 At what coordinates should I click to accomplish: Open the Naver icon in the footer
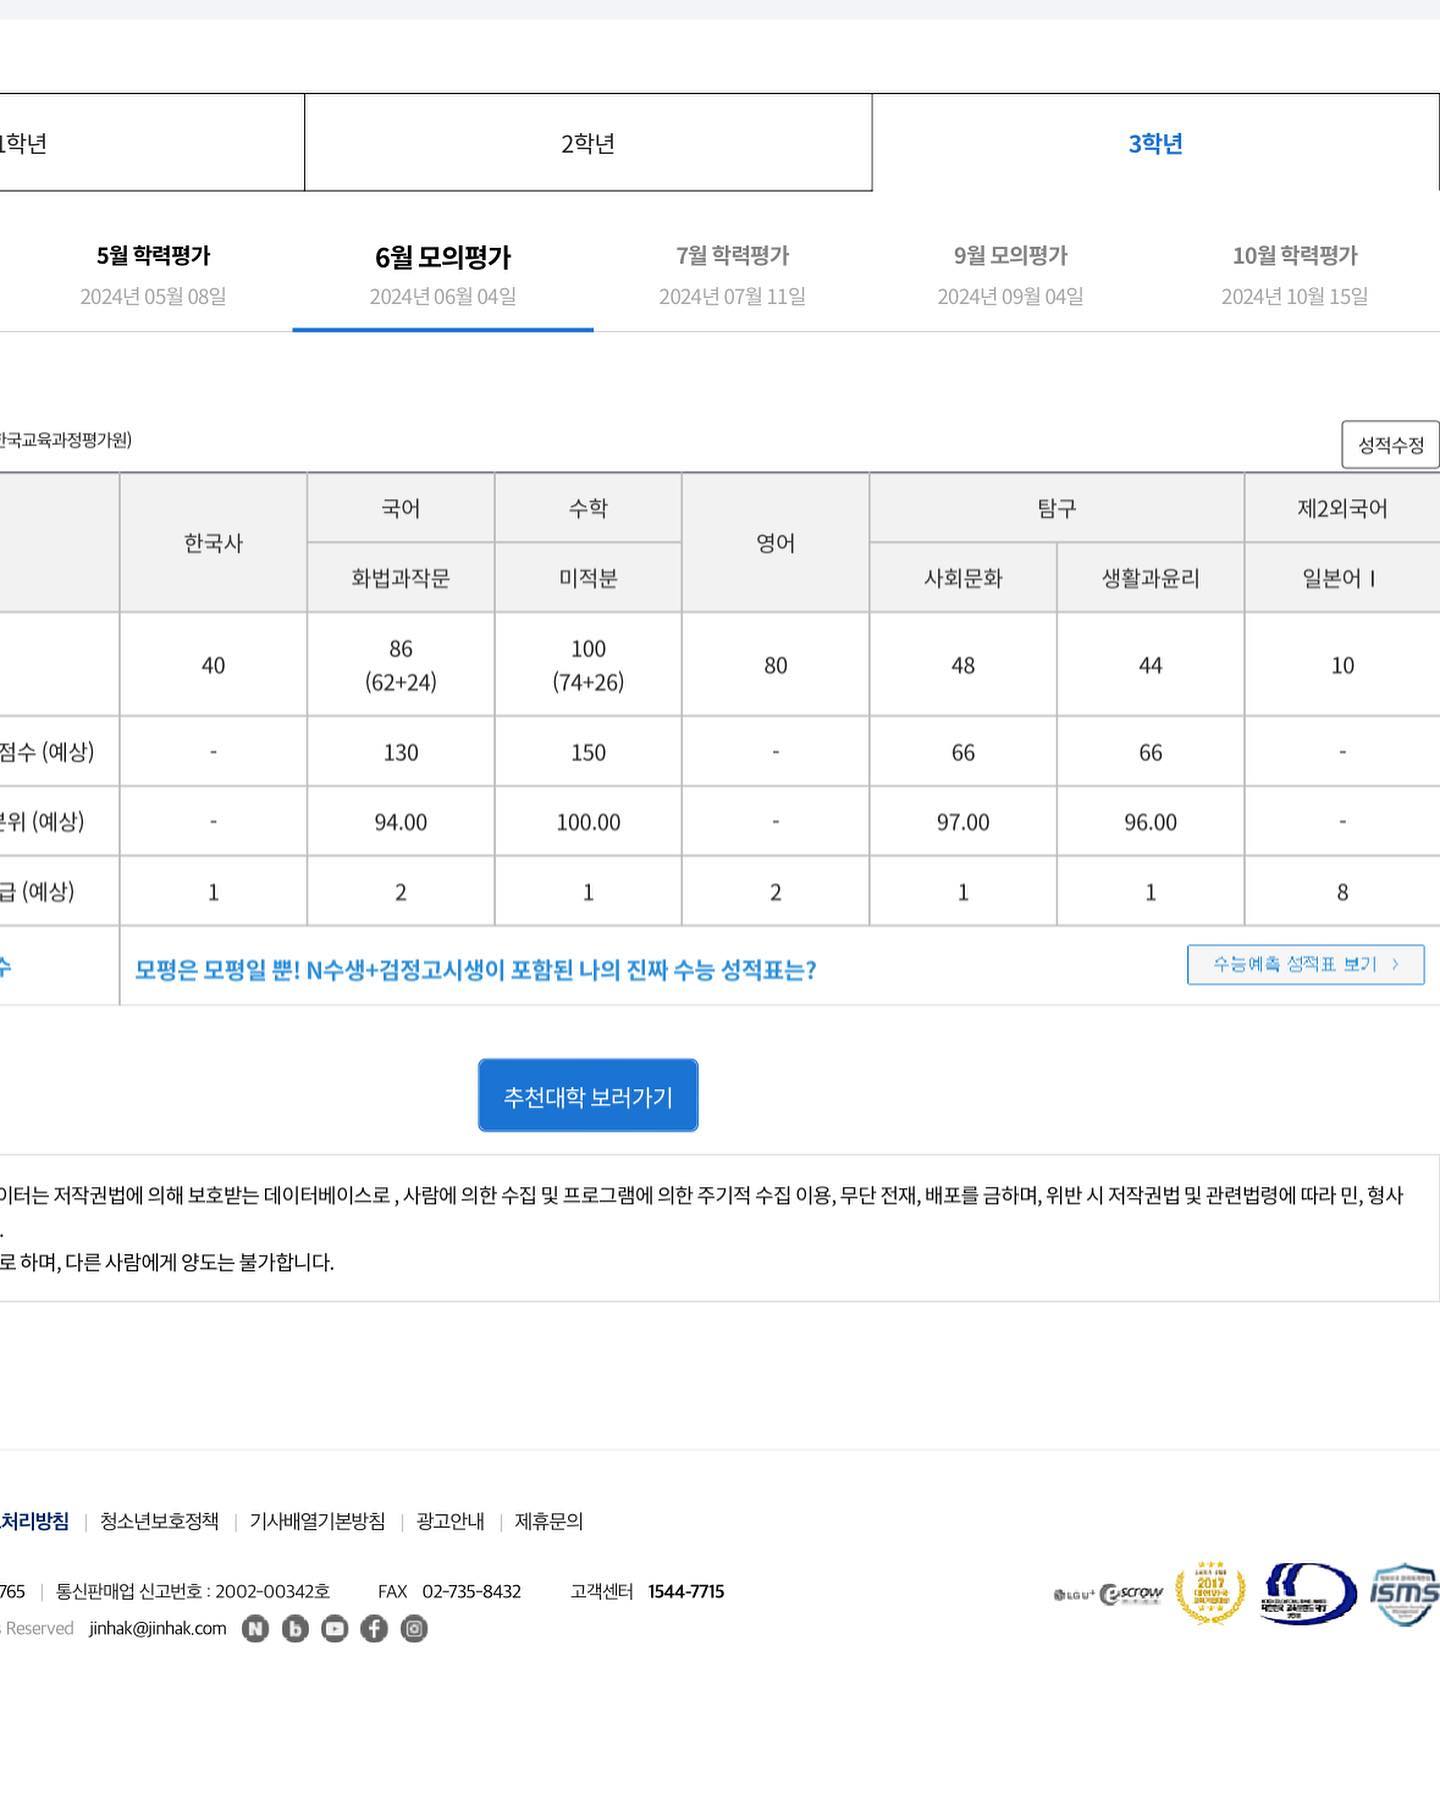point(255,1629)
